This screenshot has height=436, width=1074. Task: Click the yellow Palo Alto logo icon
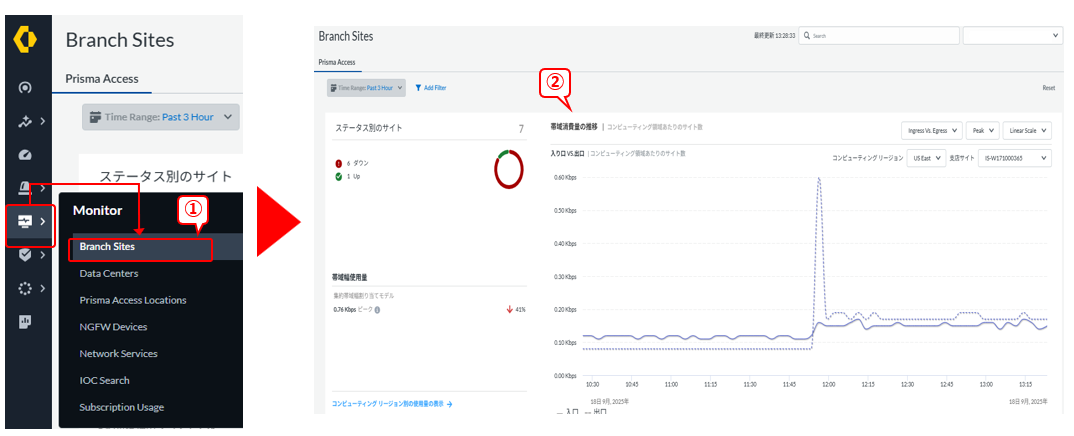(26, 39)
